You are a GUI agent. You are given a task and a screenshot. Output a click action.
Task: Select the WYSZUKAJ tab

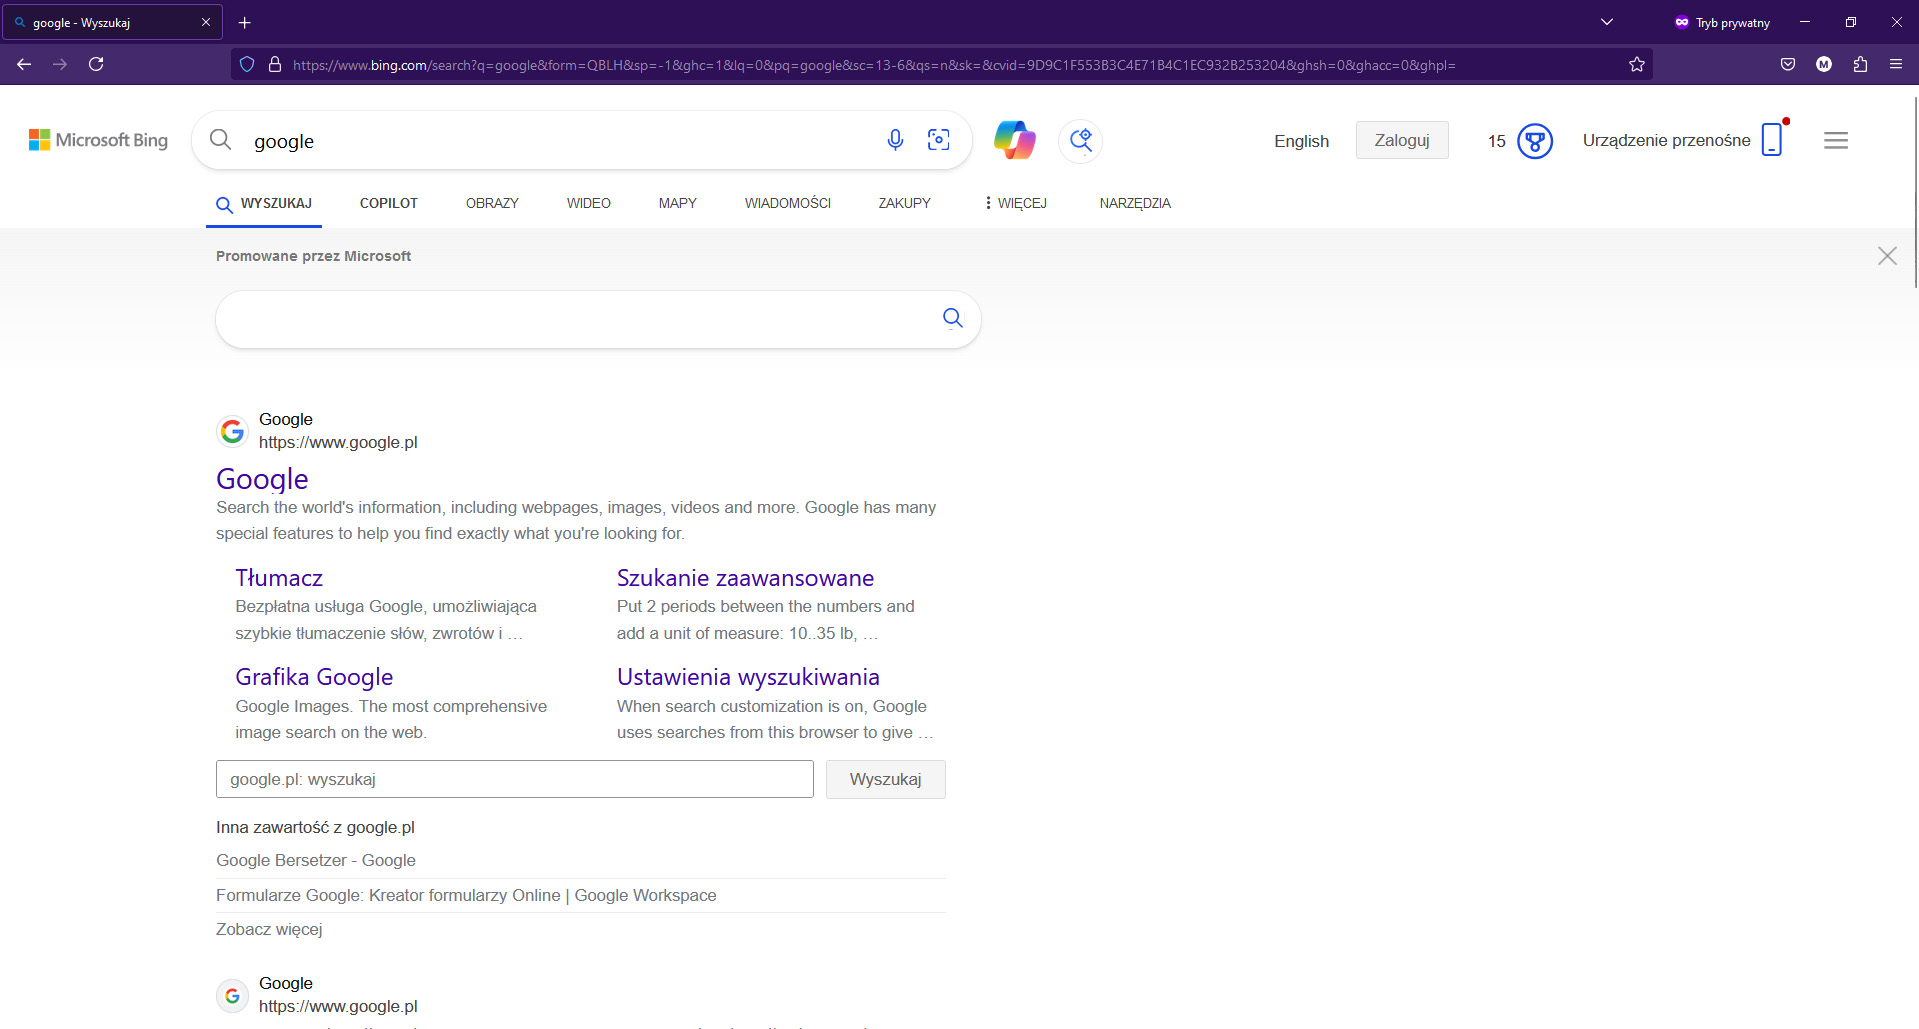[264, 203]
